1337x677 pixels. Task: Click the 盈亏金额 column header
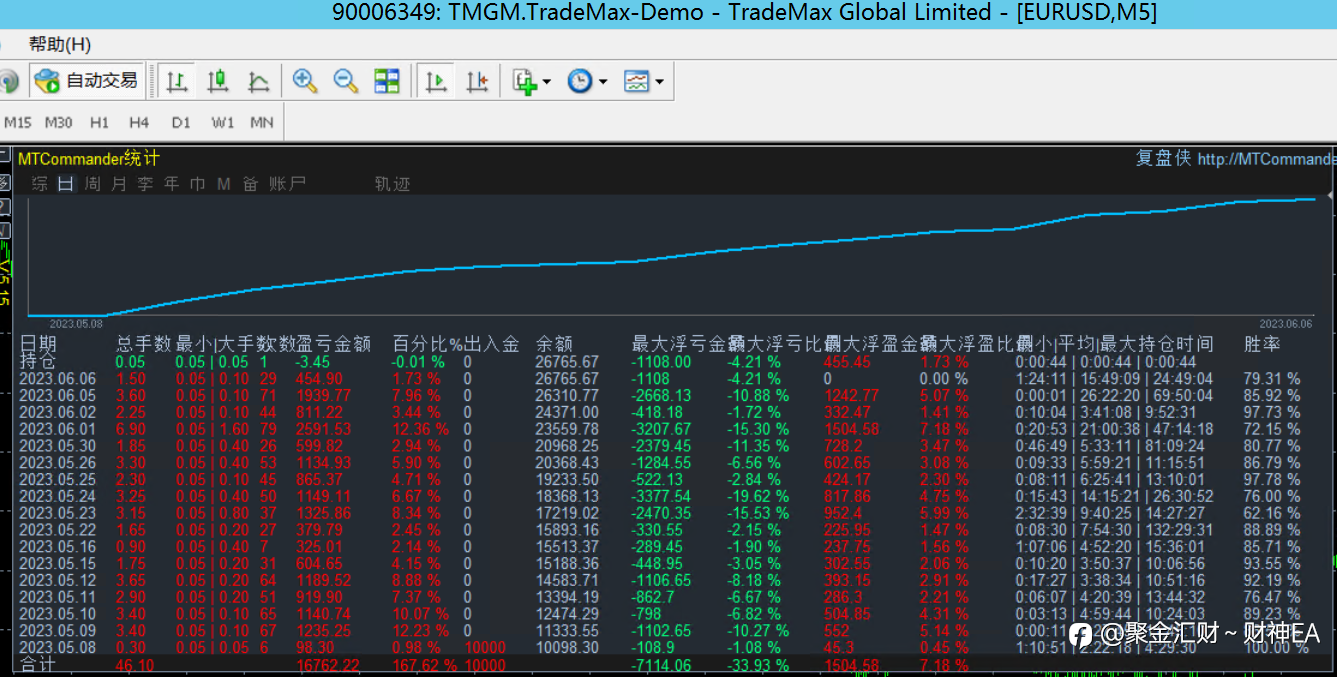tap(334, 345)
